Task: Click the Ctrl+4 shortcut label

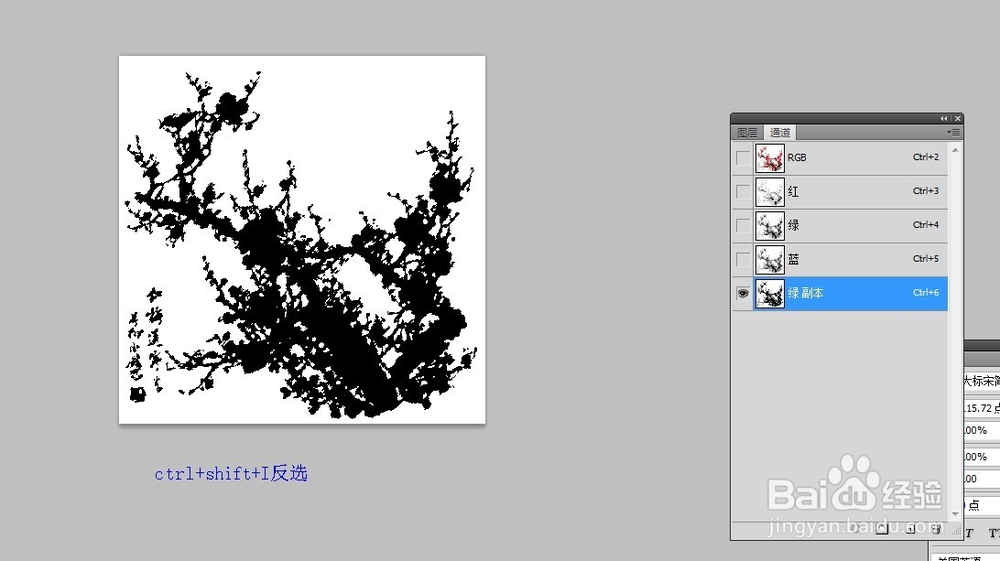Action: 925,224
